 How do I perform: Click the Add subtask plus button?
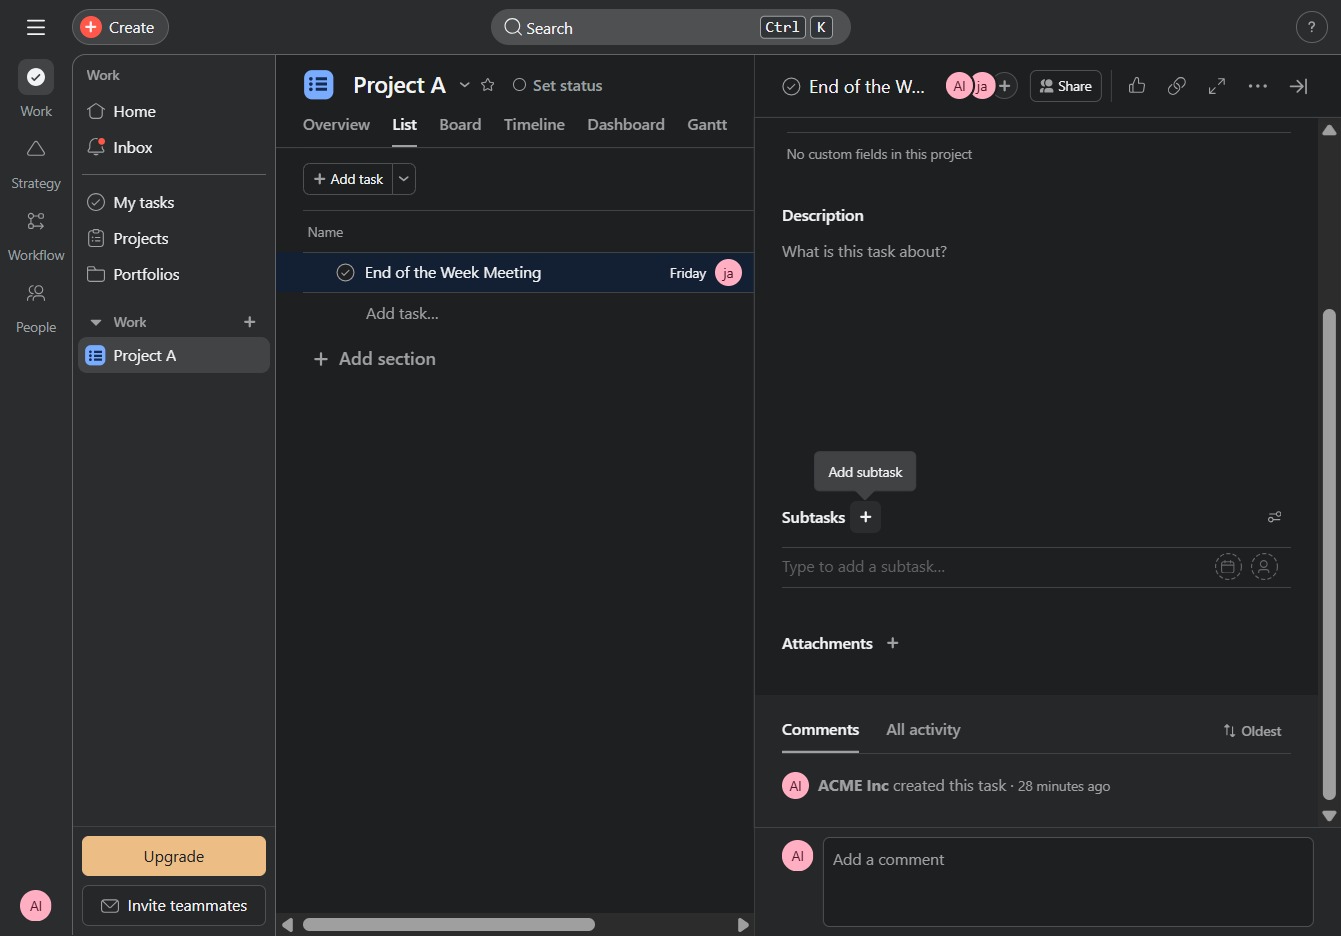(x=866, y=517)
